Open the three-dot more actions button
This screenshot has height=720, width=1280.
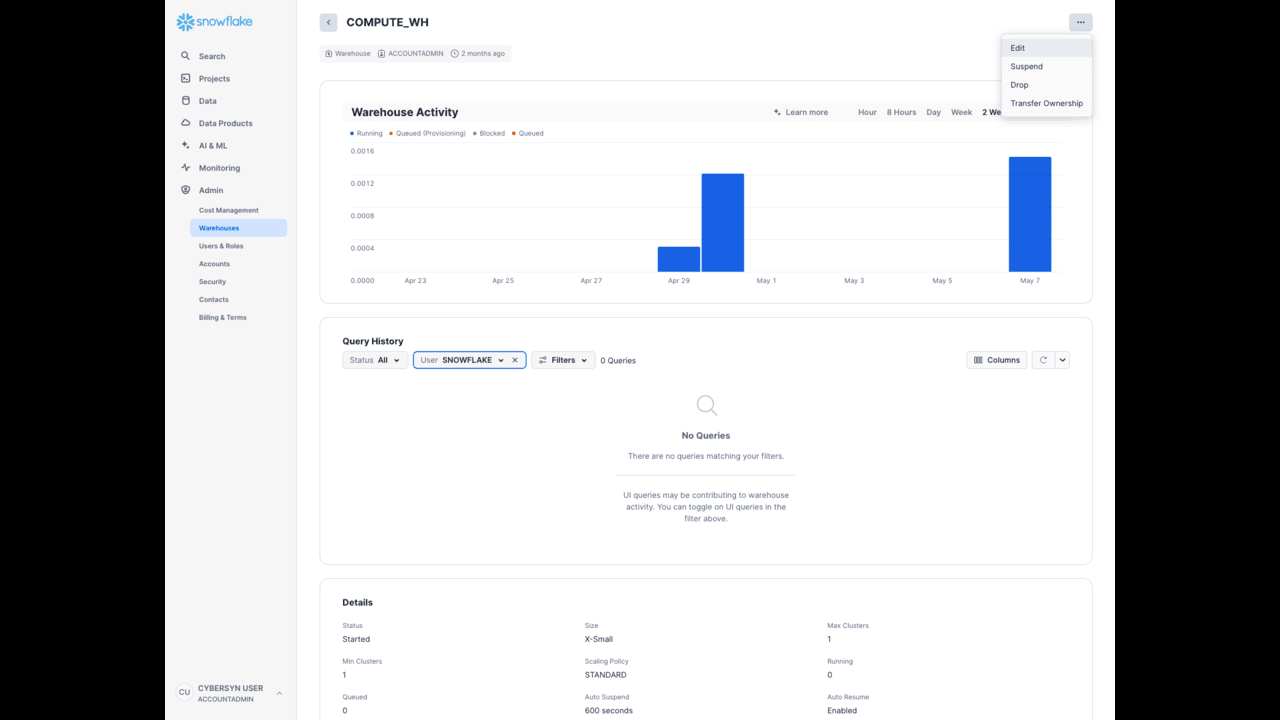pyautogui.click(x=1080, y=22)
